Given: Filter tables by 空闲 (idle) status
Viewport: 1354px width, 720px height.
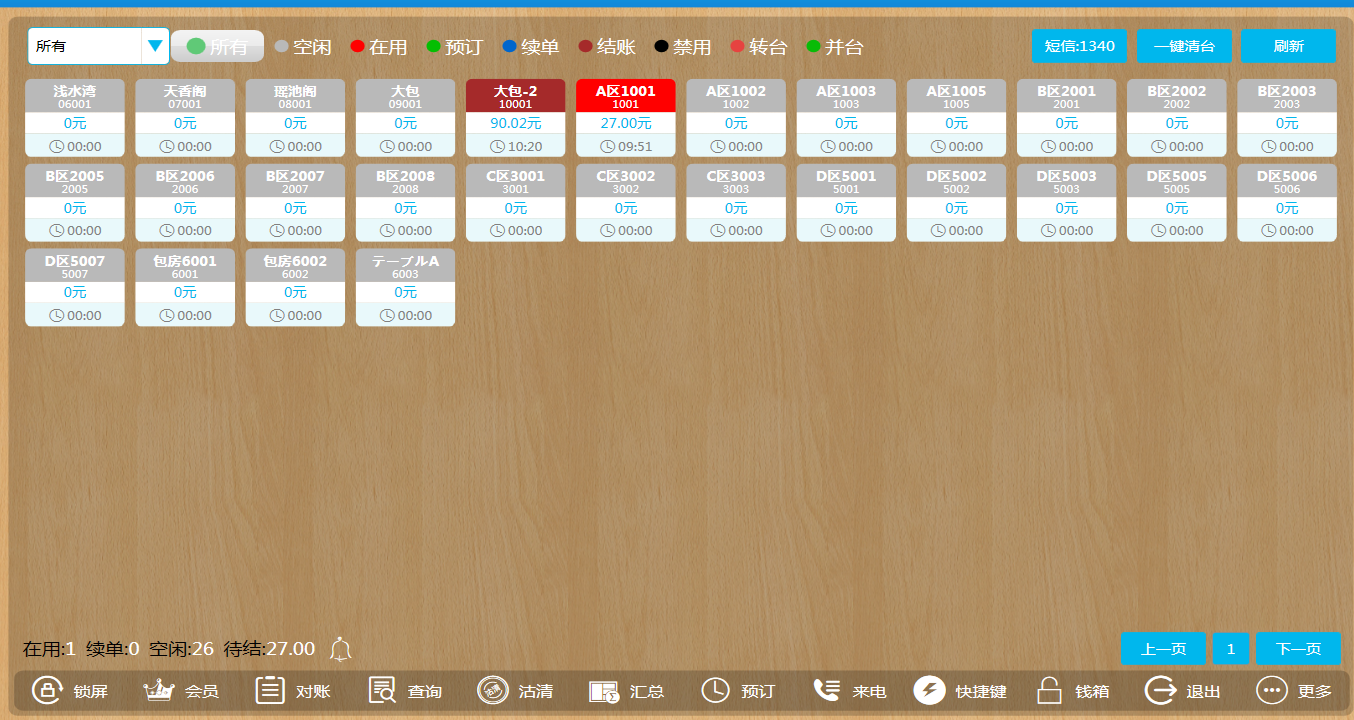Looking at the screenshot, I should click(303, 47).
